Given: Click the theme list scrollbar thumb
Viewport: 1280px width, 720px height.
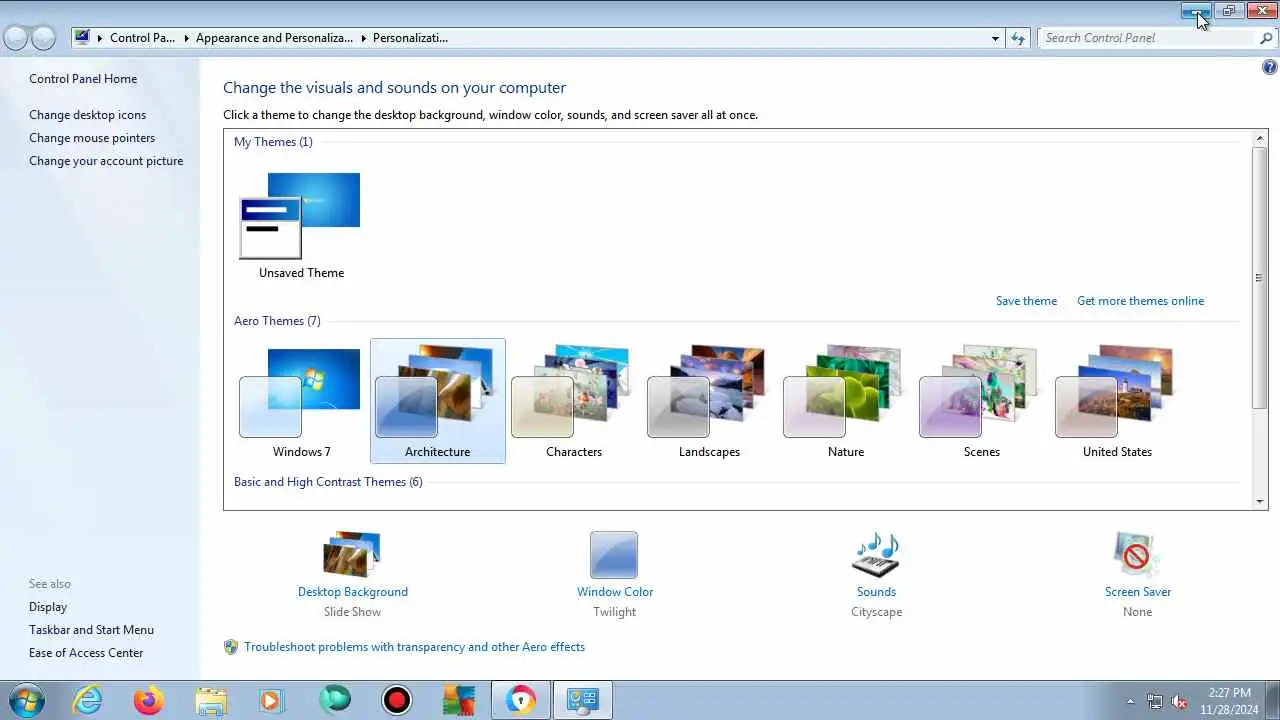Looking at the screenshot, I should tap(1260, 277).
